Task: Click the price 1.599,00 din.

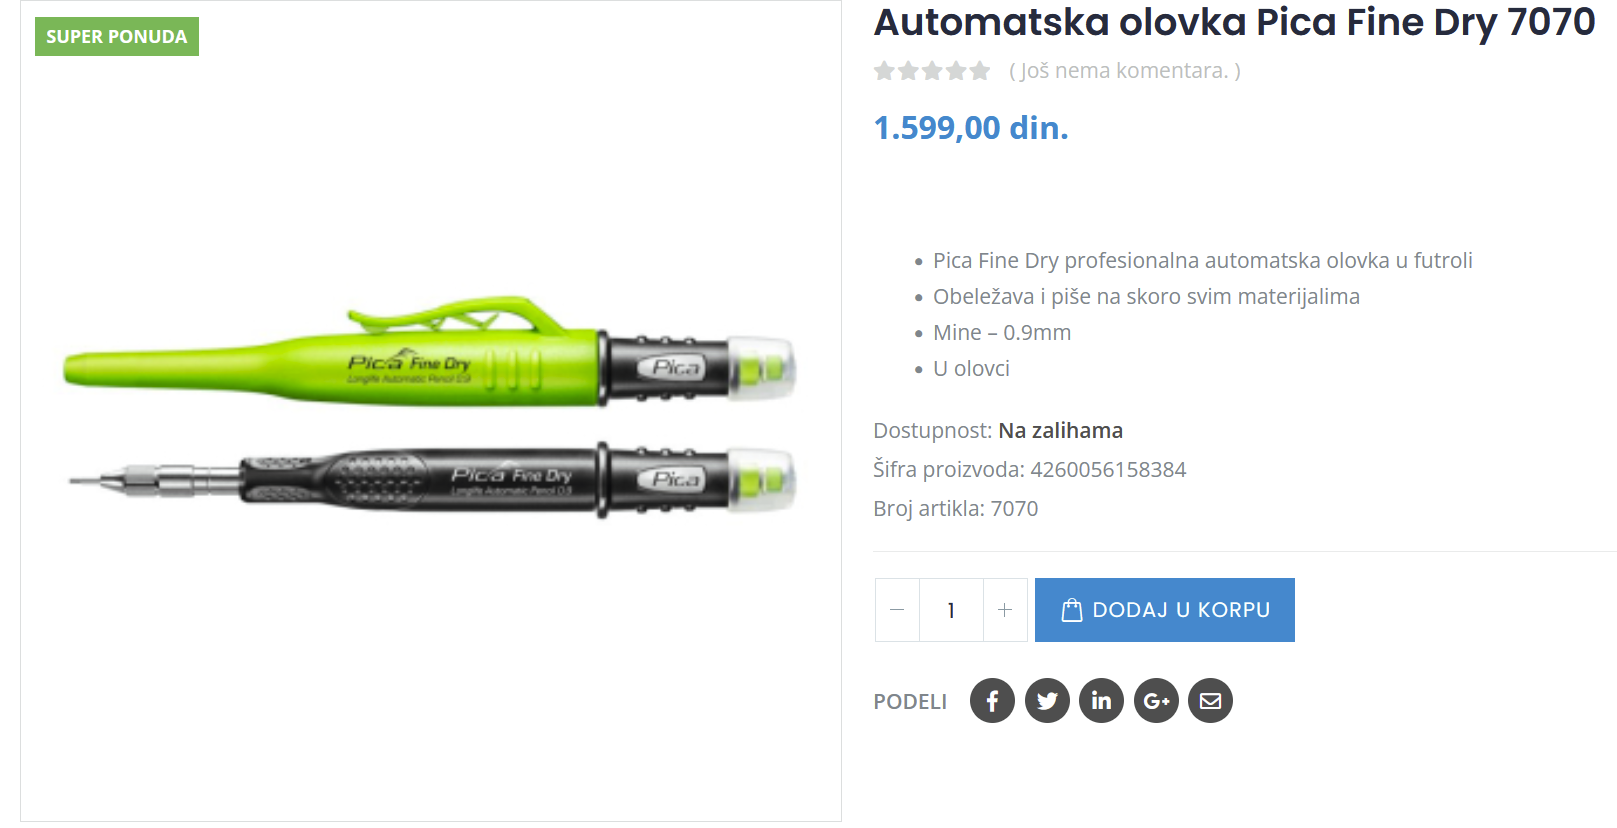Action: [x=971, y=128]
